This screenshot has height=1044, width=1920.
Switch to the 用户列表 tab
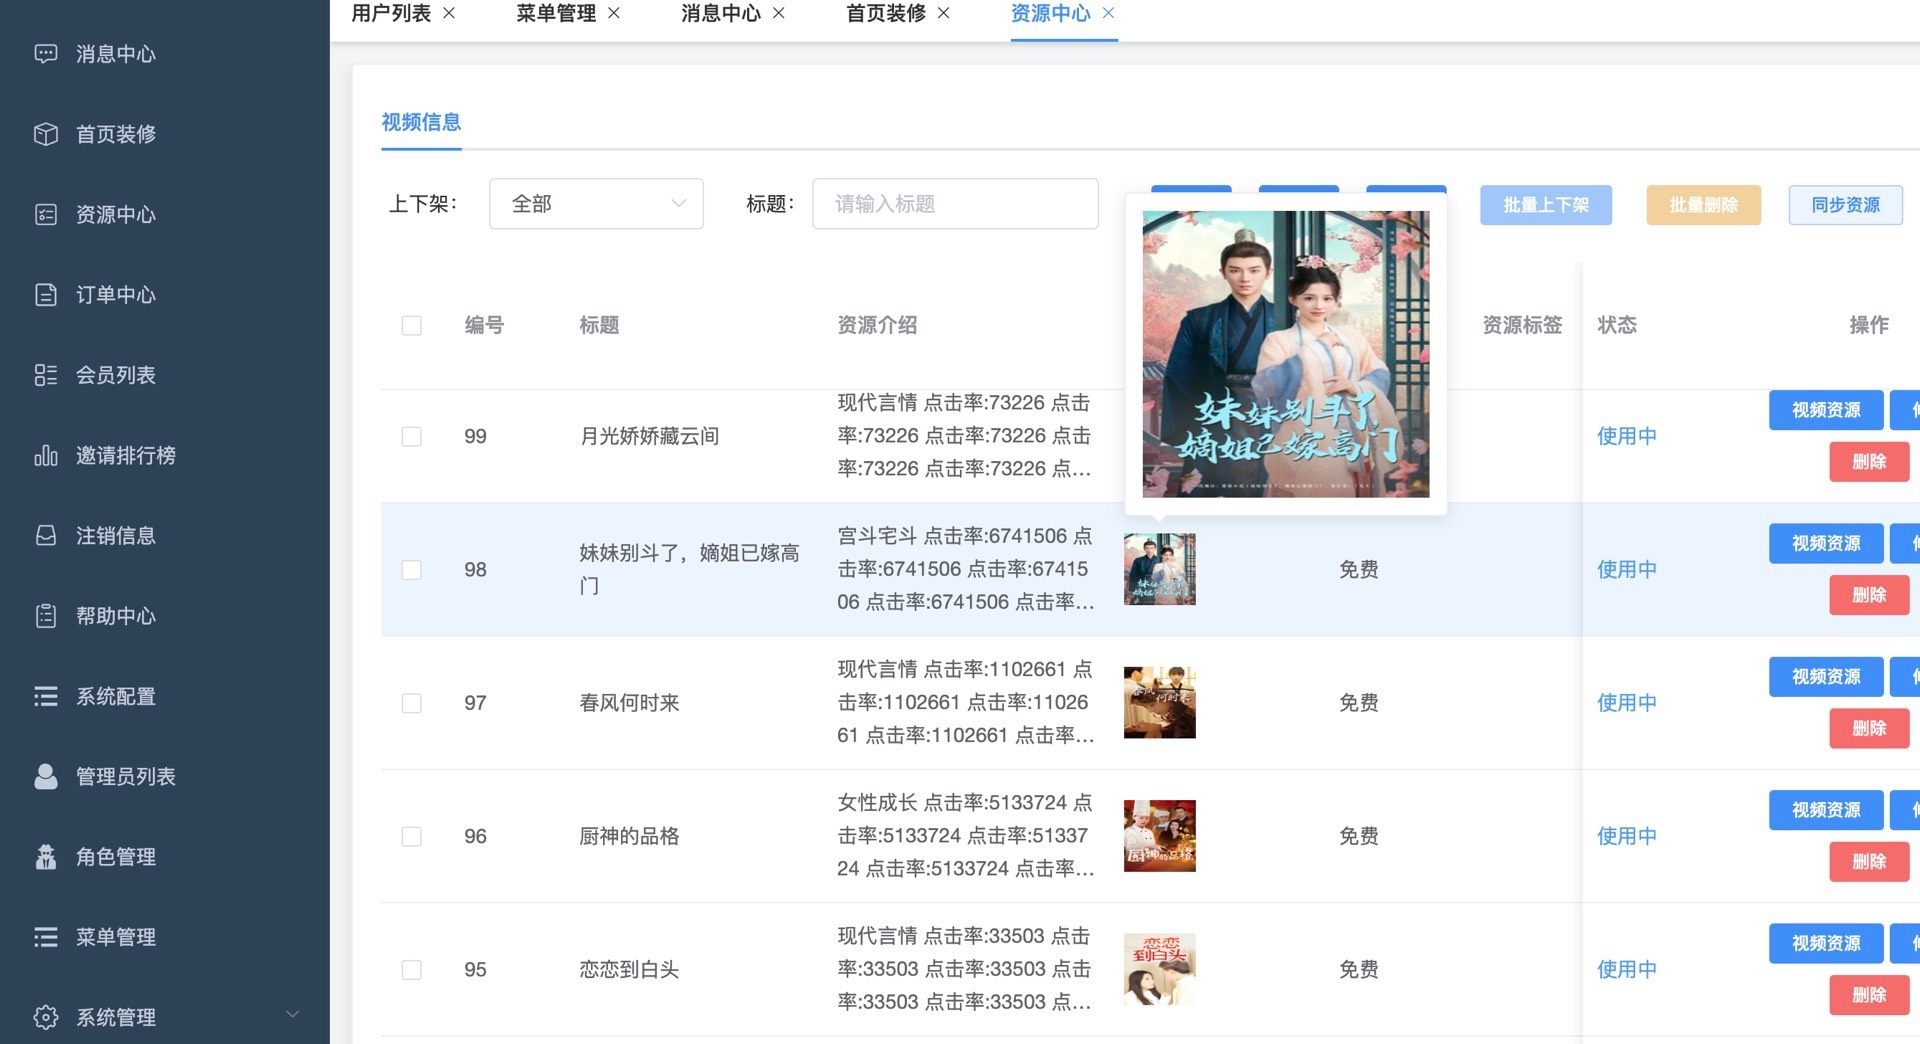click(391, 13)
